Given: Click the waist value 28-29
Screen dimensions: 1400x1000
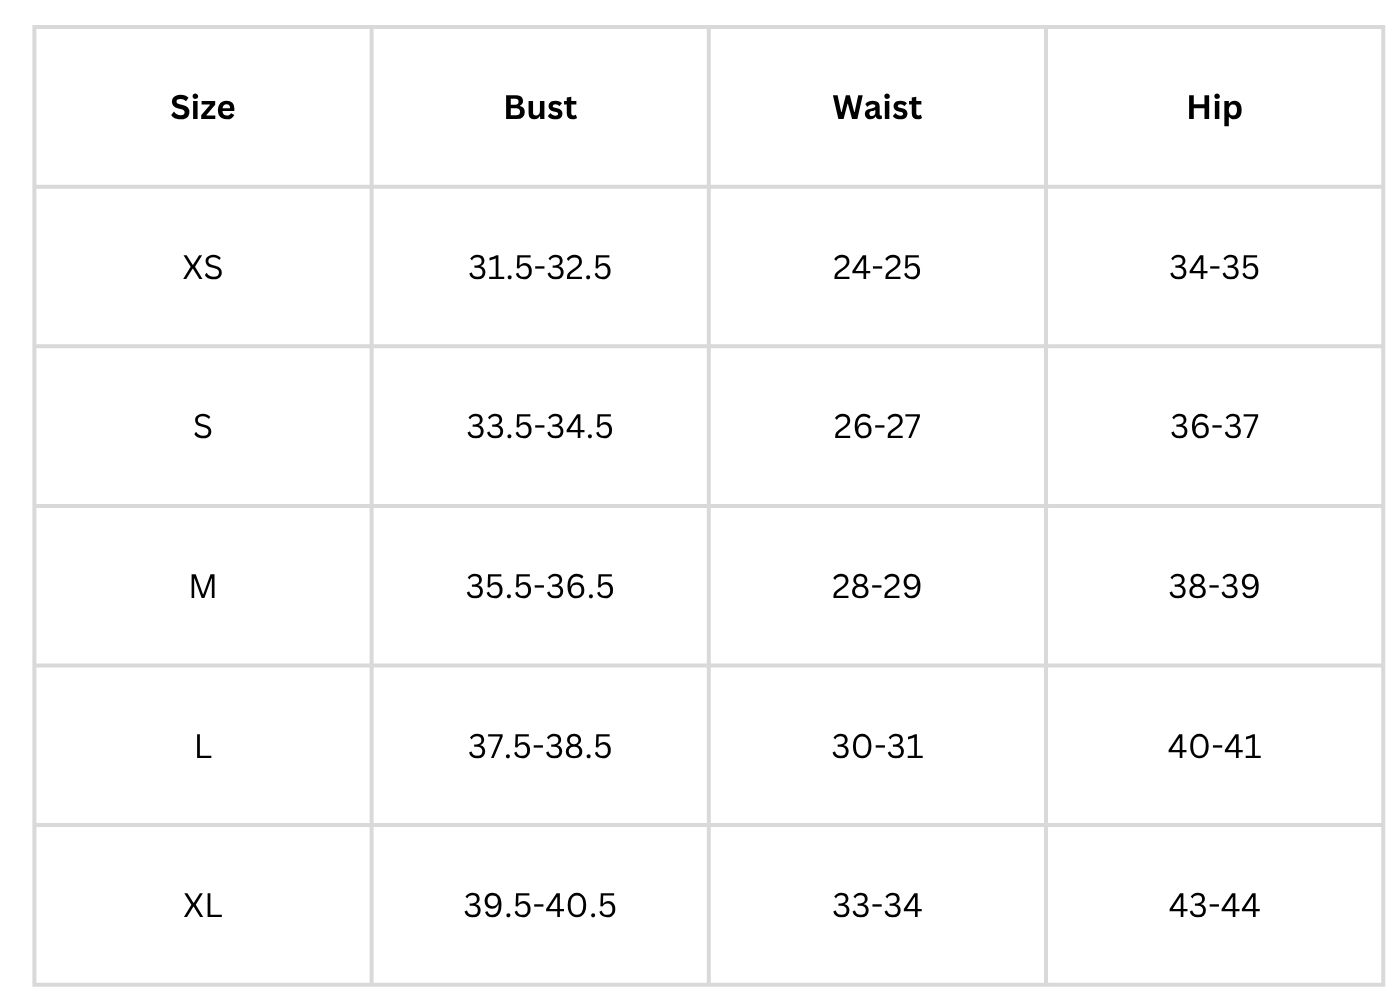Looking at the screenshot, I should (877, 586).
